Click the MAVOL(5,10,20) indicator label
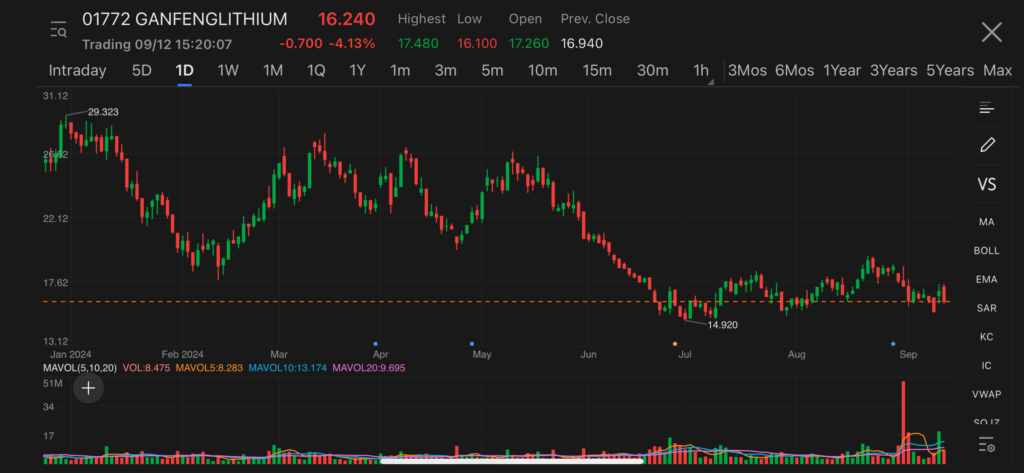 pos(80,368)
